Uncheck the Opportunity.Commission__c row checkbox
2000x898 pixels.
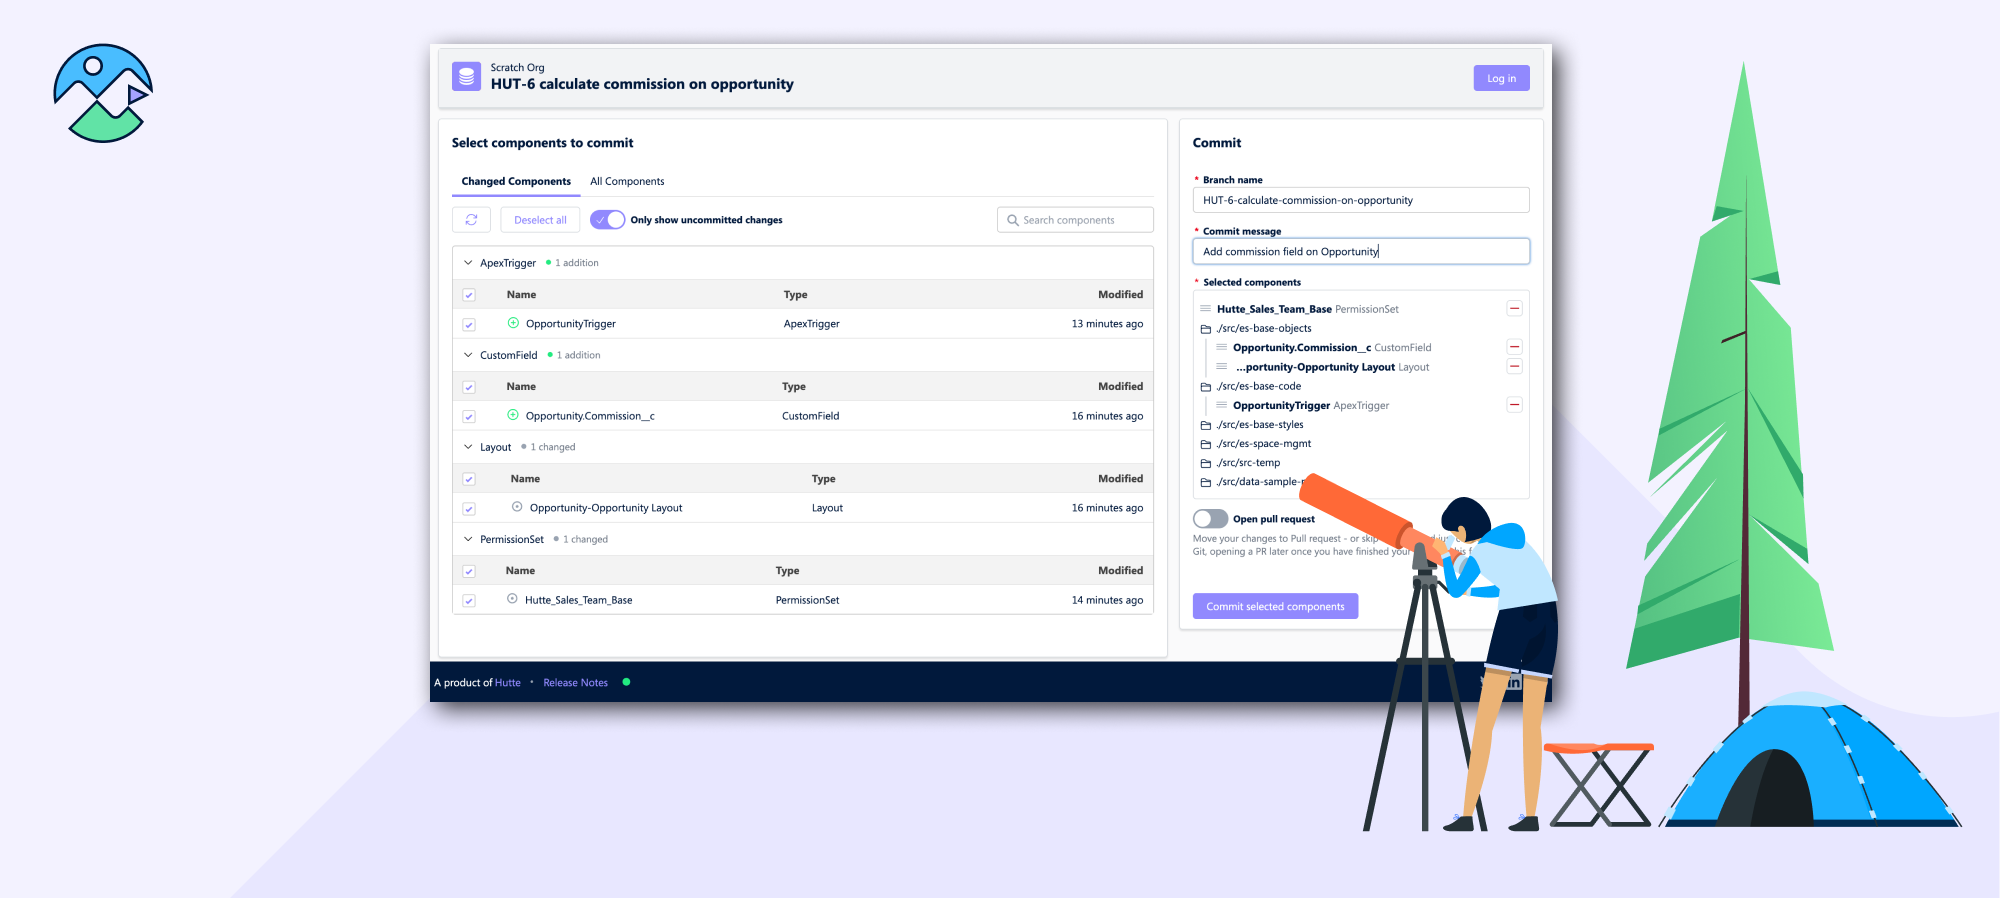pos(469,417)
